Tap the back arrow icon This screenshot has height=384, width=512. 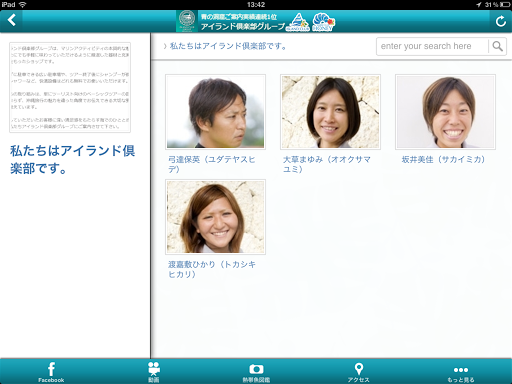12,20
